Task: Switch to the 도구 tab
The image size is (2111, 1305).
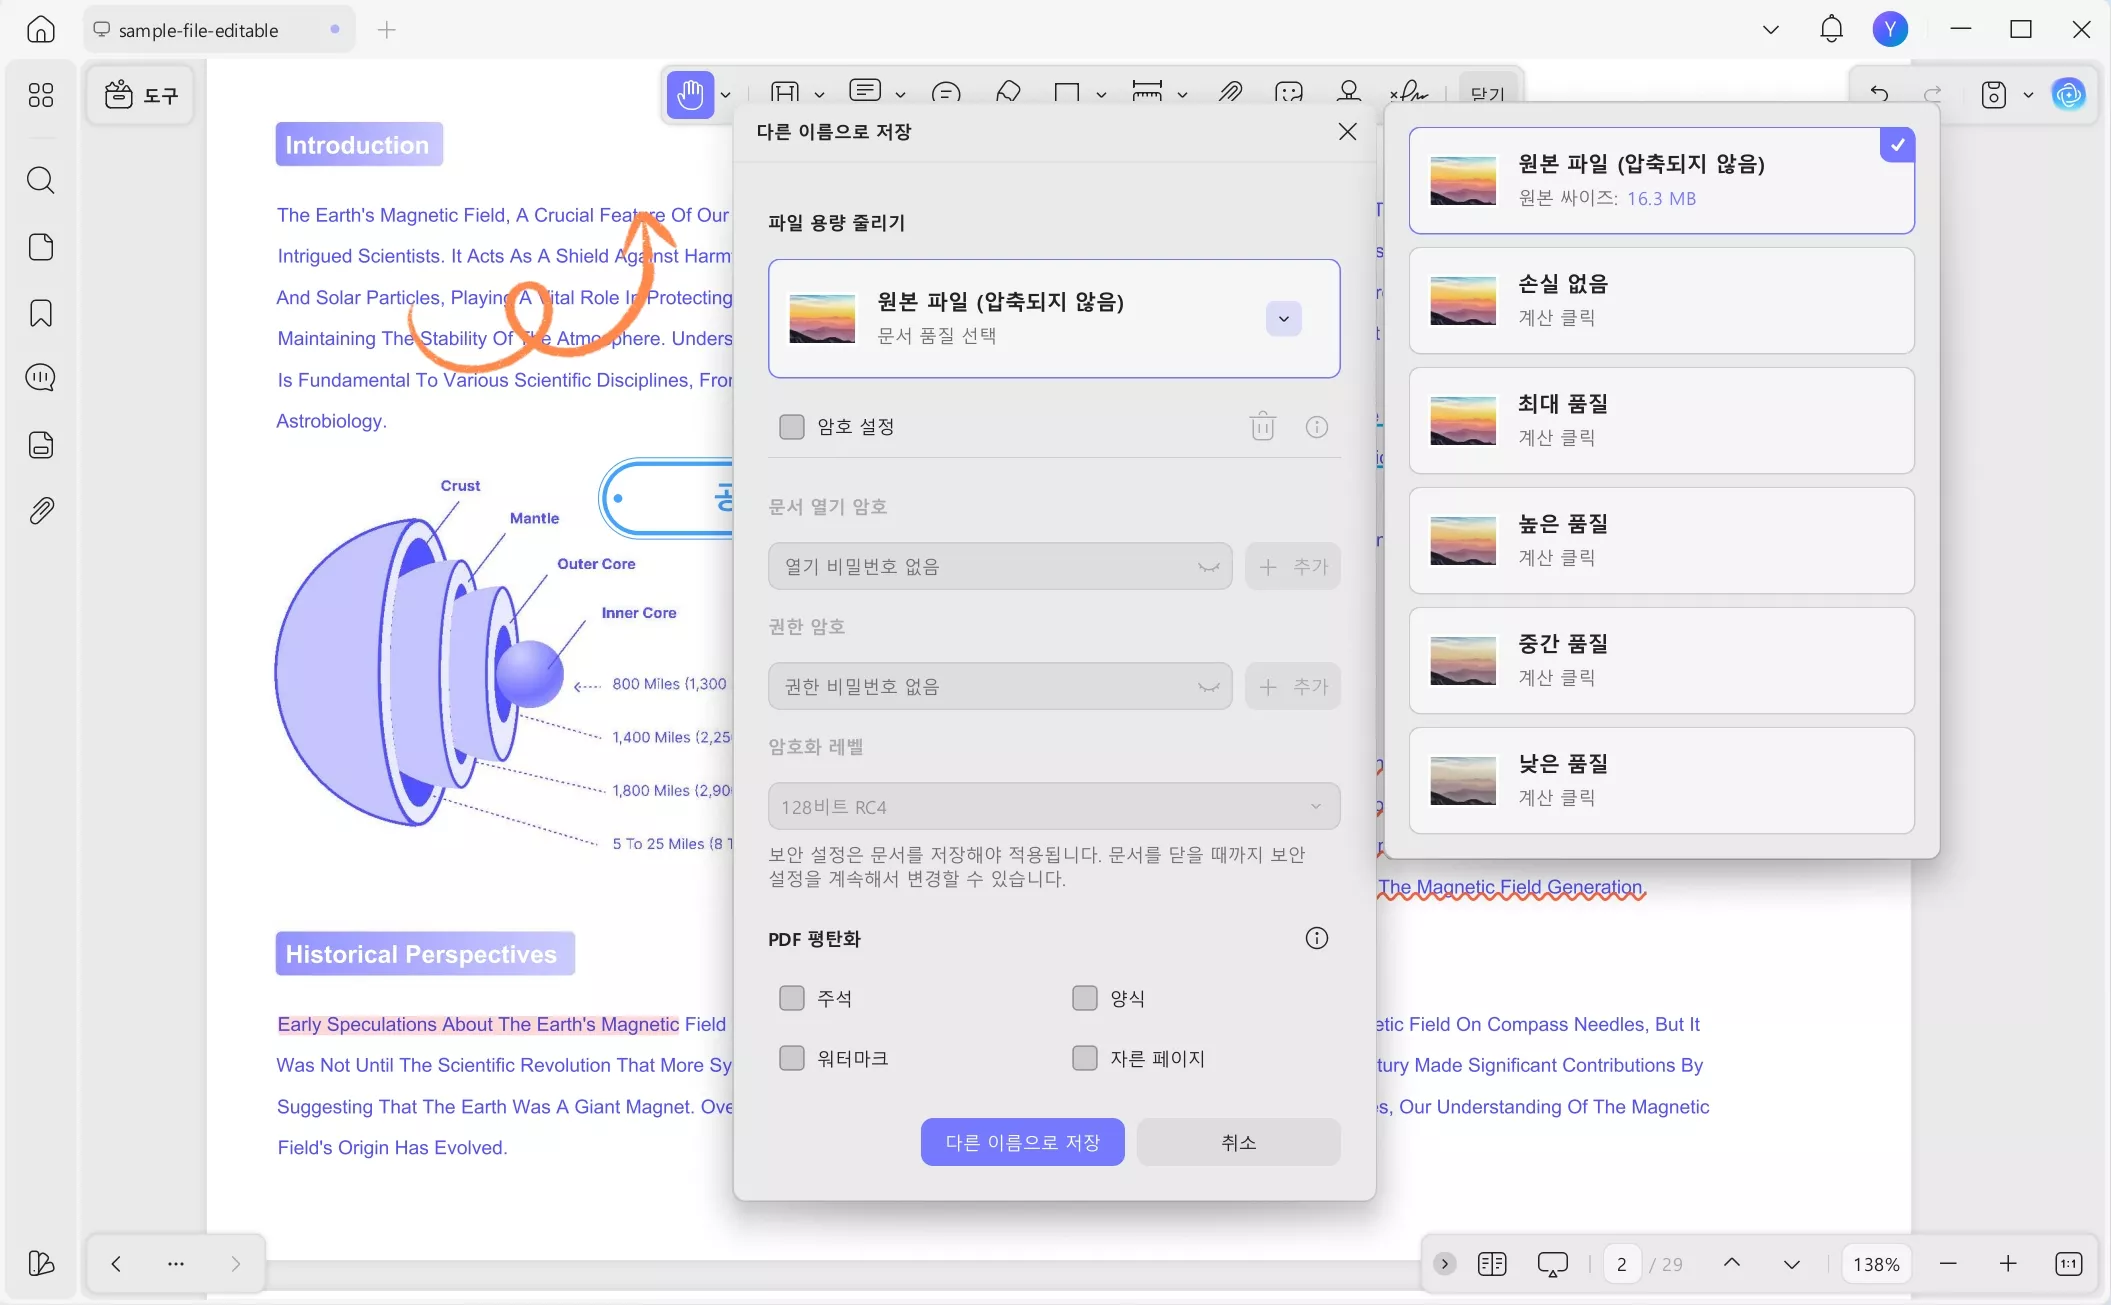Action: pyautogui.click(x=140, y=94)
